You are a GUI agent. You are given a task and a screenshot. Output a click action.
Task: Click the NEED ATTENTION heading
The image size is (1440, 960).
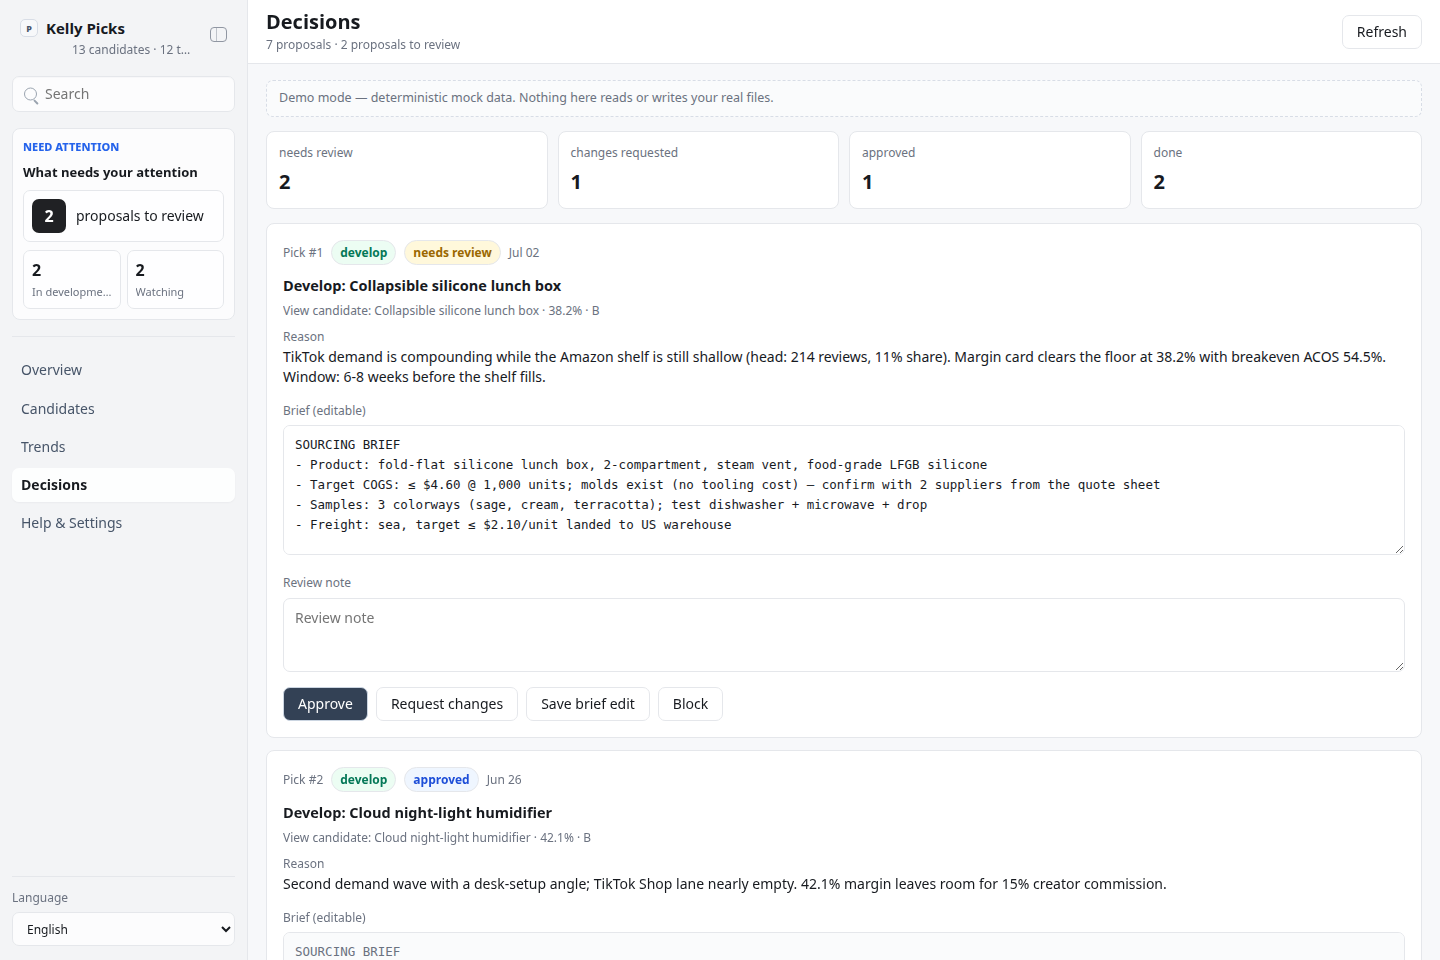pyautogui.click(x=71, y=147)
